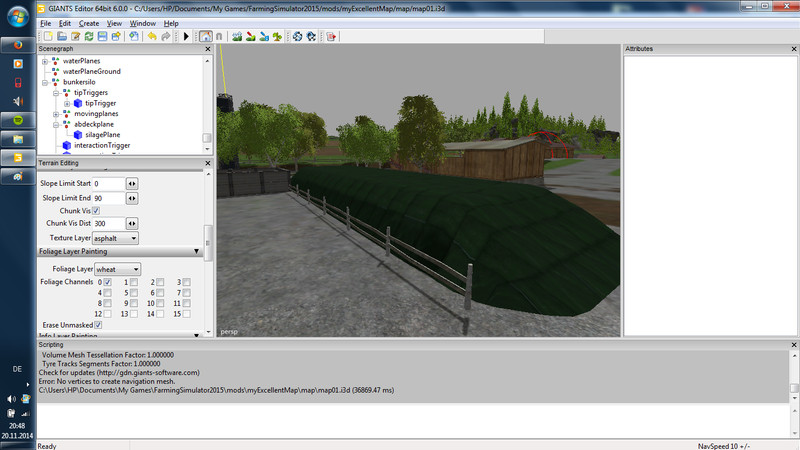This screenshot has width=800, height=450.
Task: Enable foliage channel 3 checkbox
Action: (x=187, y=282)
